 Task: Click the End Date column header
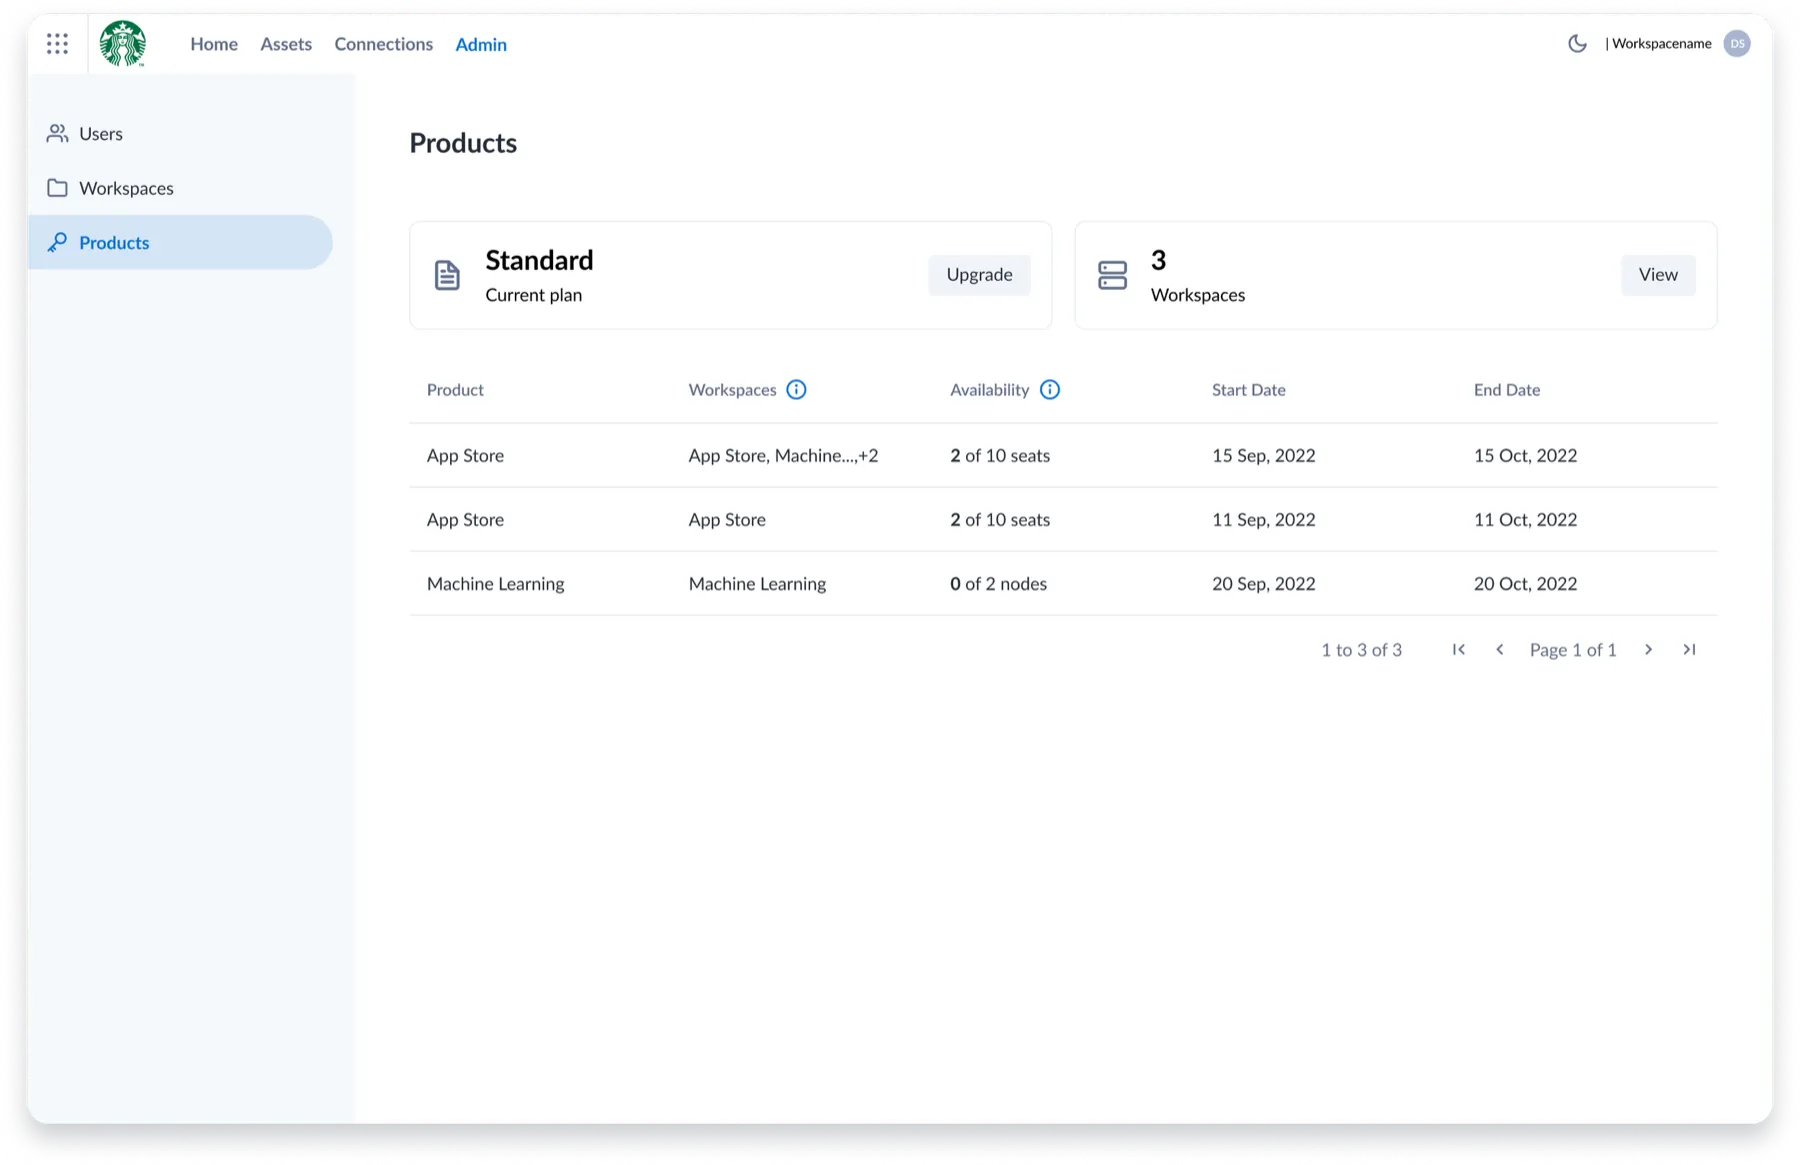1506,390
